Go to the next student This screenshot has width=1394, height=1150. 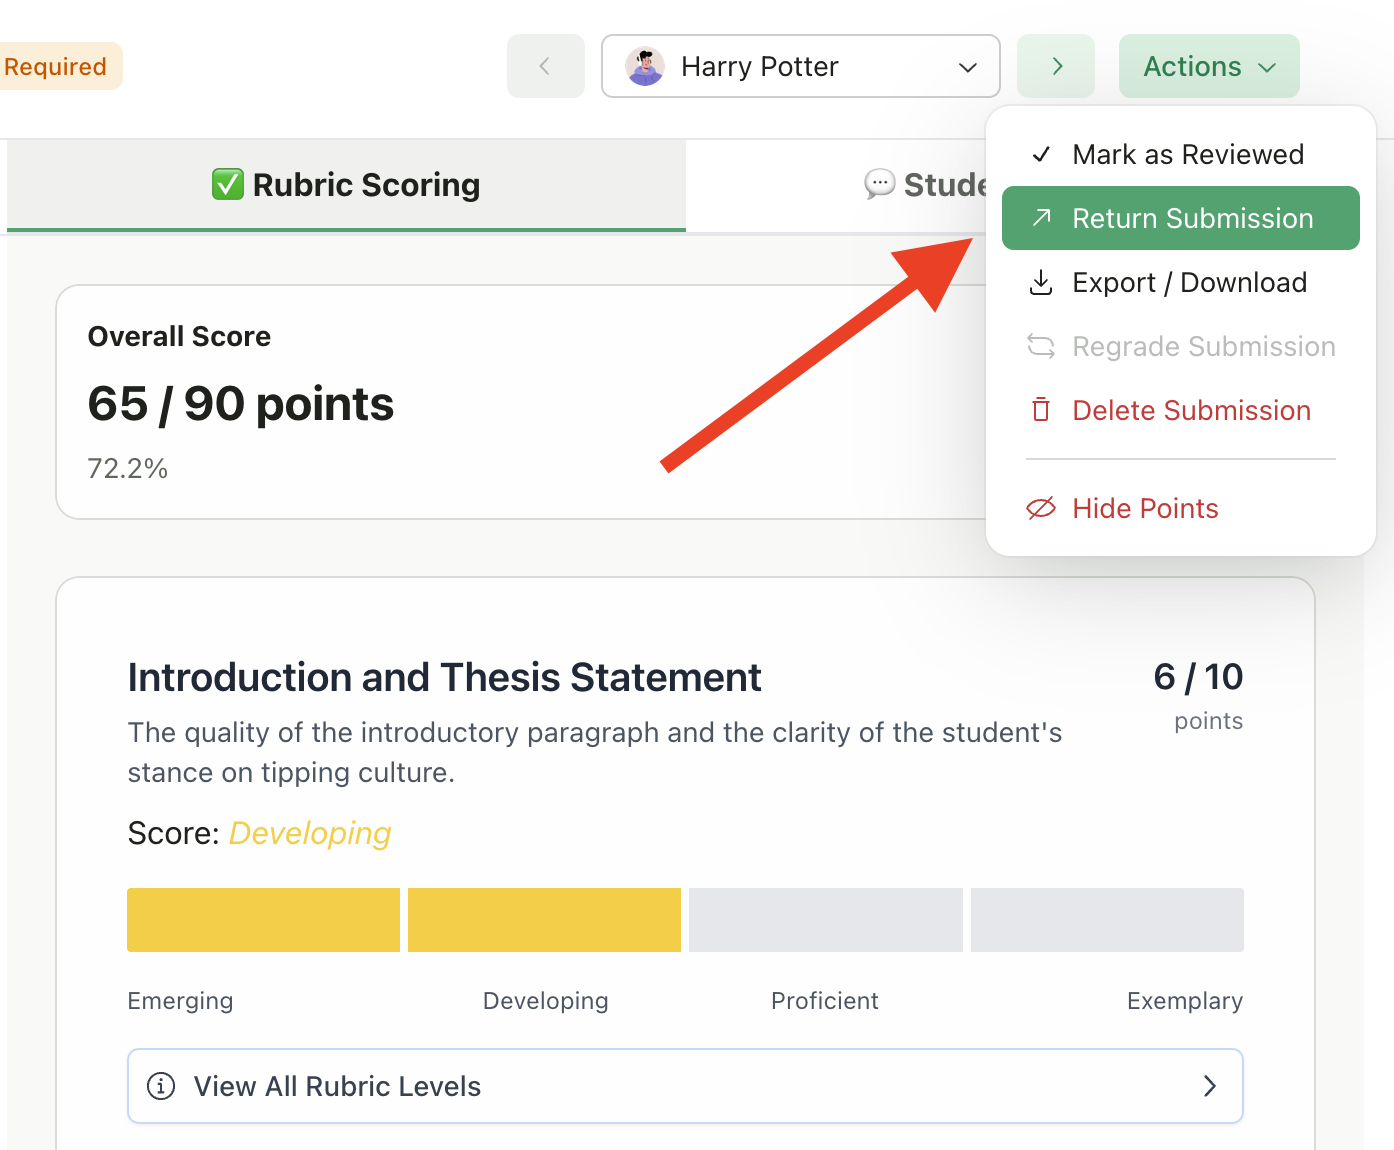(x=1056, y=67)
